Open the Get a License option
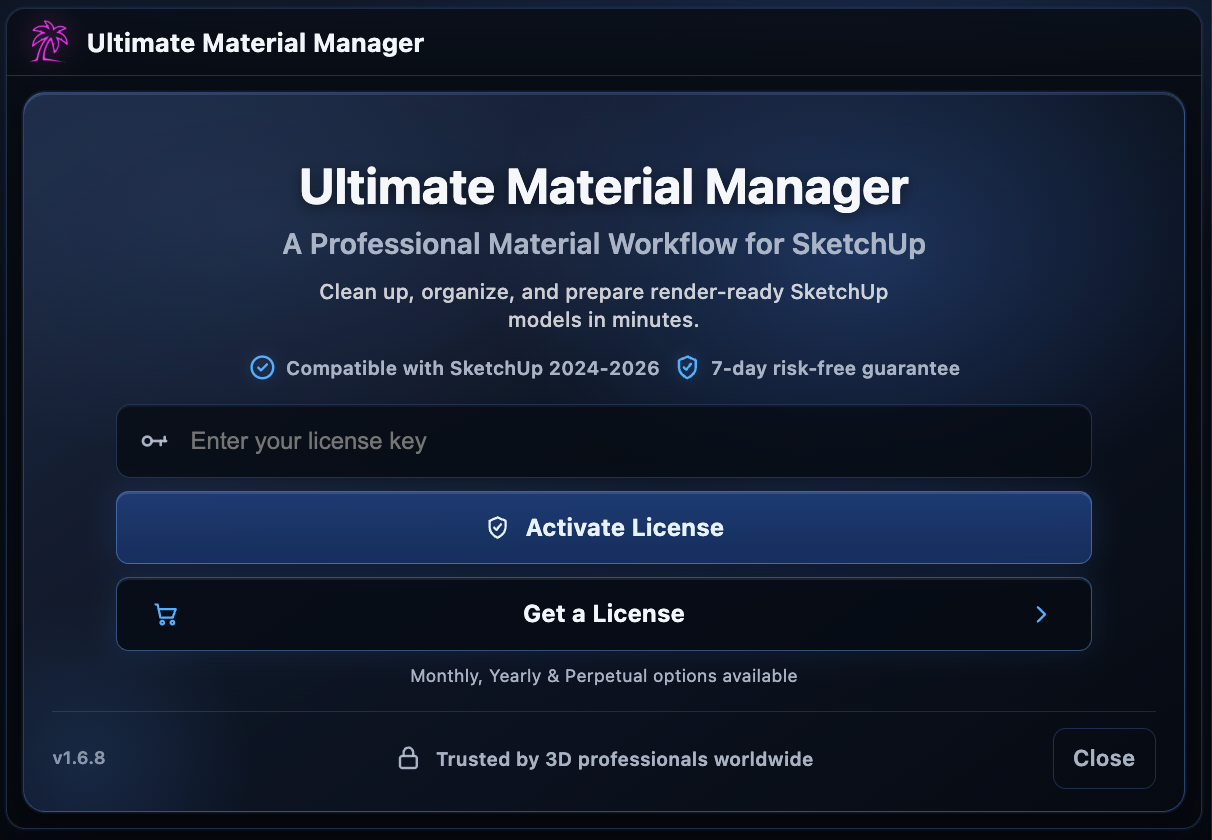Image resolution: width=1212 pixels, height=840 pixels. pyautogui.click(x=603, y=614)
